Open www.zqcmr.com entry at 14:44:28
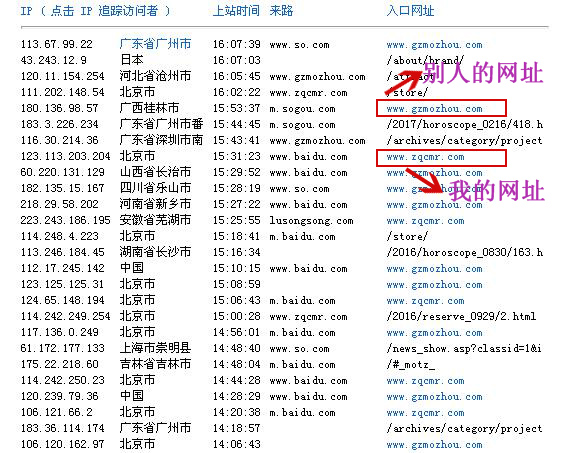The image size is (565, 453). [x=425, y=381]
